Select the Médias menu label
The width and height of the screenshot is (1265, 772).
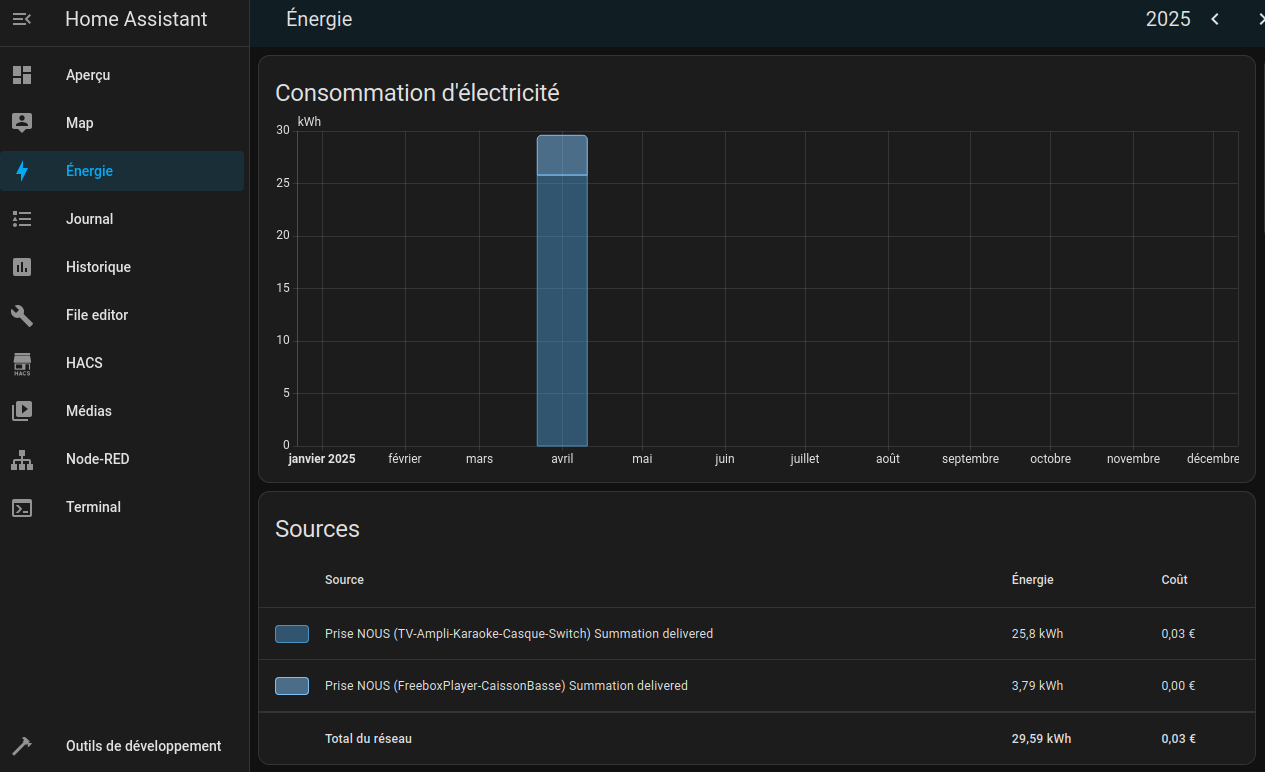pos(89,411)
